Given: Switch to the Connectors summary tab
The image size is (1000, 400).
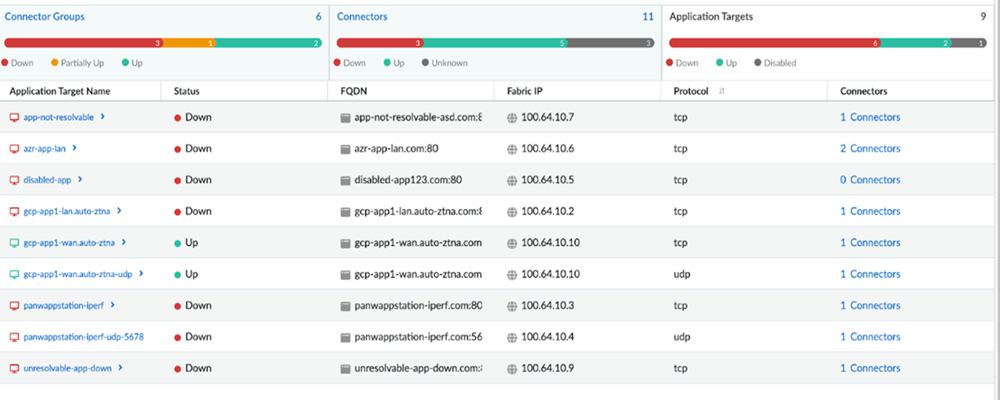Looking at the screenshot, I should pos(361,17).
